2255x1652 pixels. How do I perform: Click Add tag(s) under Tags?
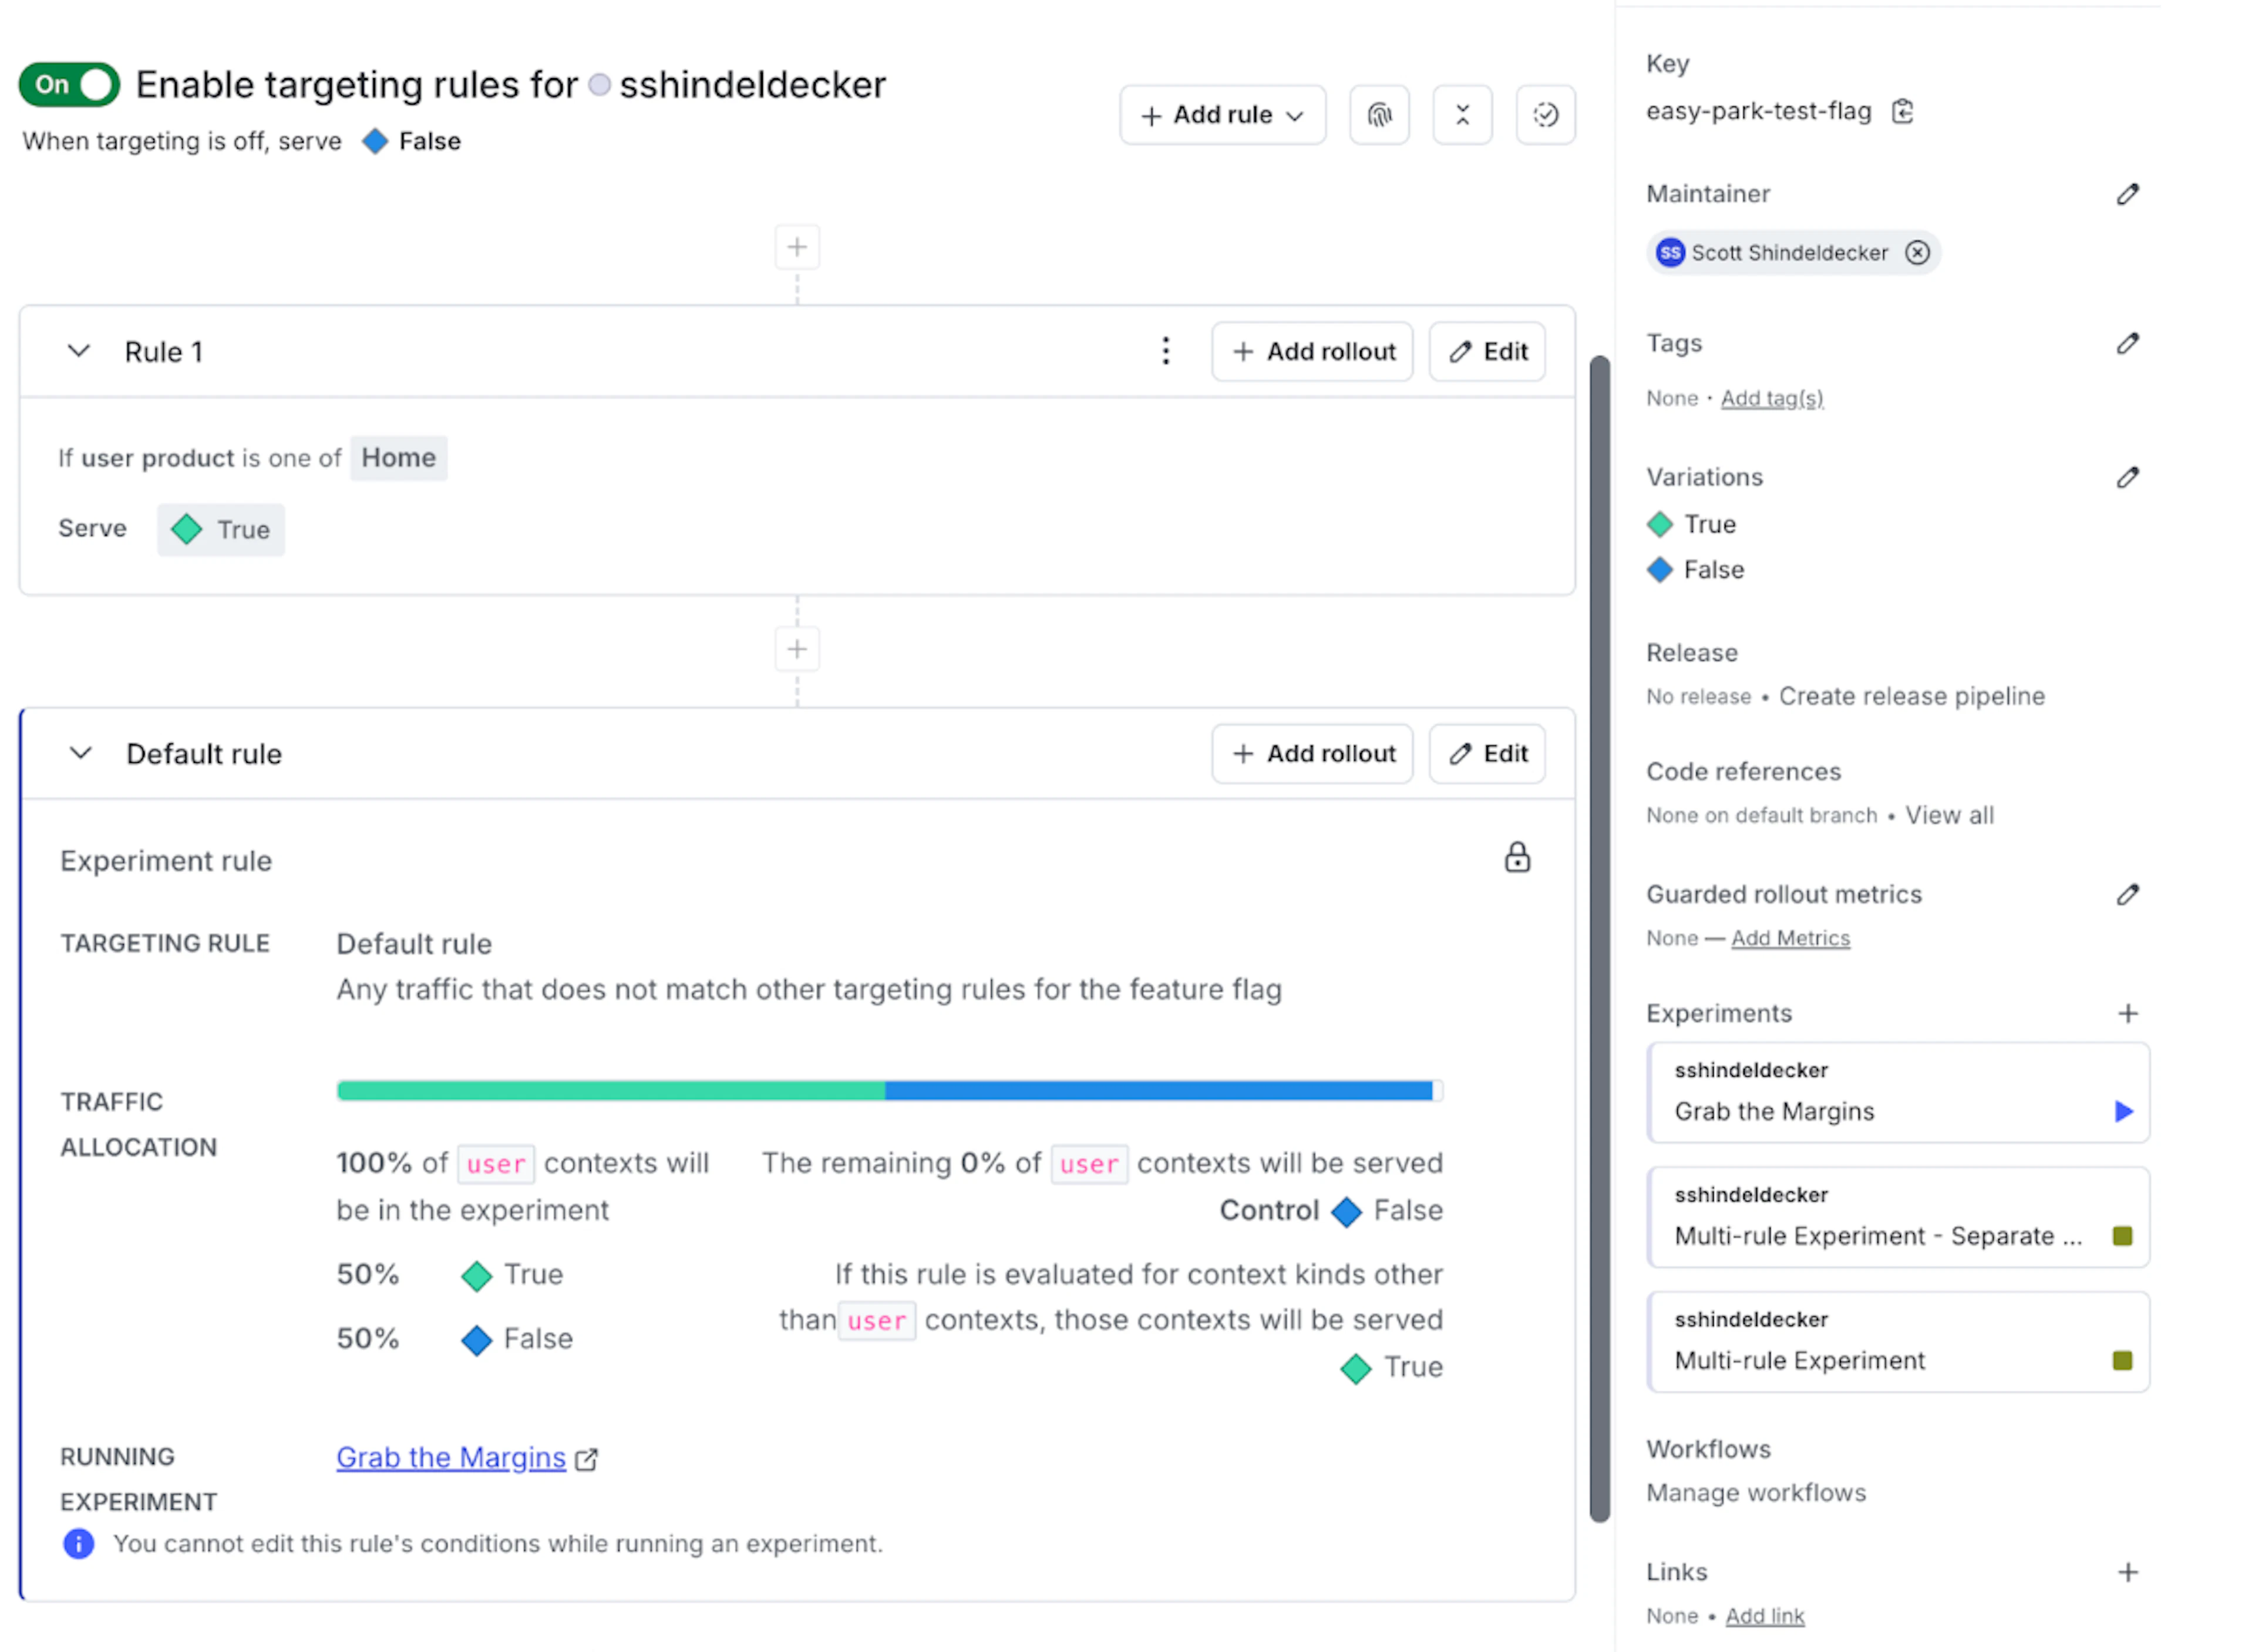[x=1772, y=397]
